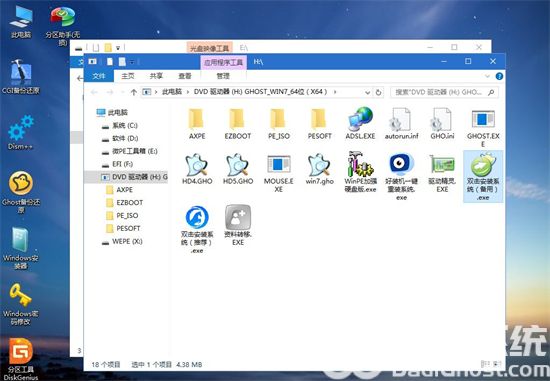
Task: Select the MOUSE.EXE file
Action: pos(279,173)
